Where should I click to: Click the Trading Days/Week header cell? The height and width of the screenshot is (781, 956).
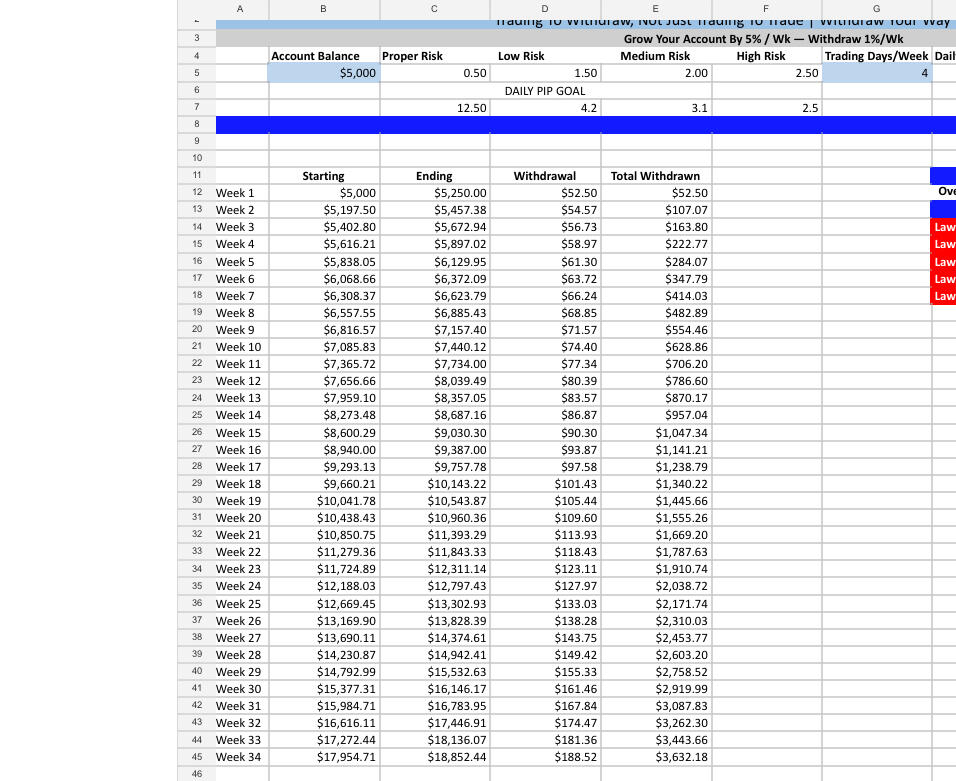877,56
